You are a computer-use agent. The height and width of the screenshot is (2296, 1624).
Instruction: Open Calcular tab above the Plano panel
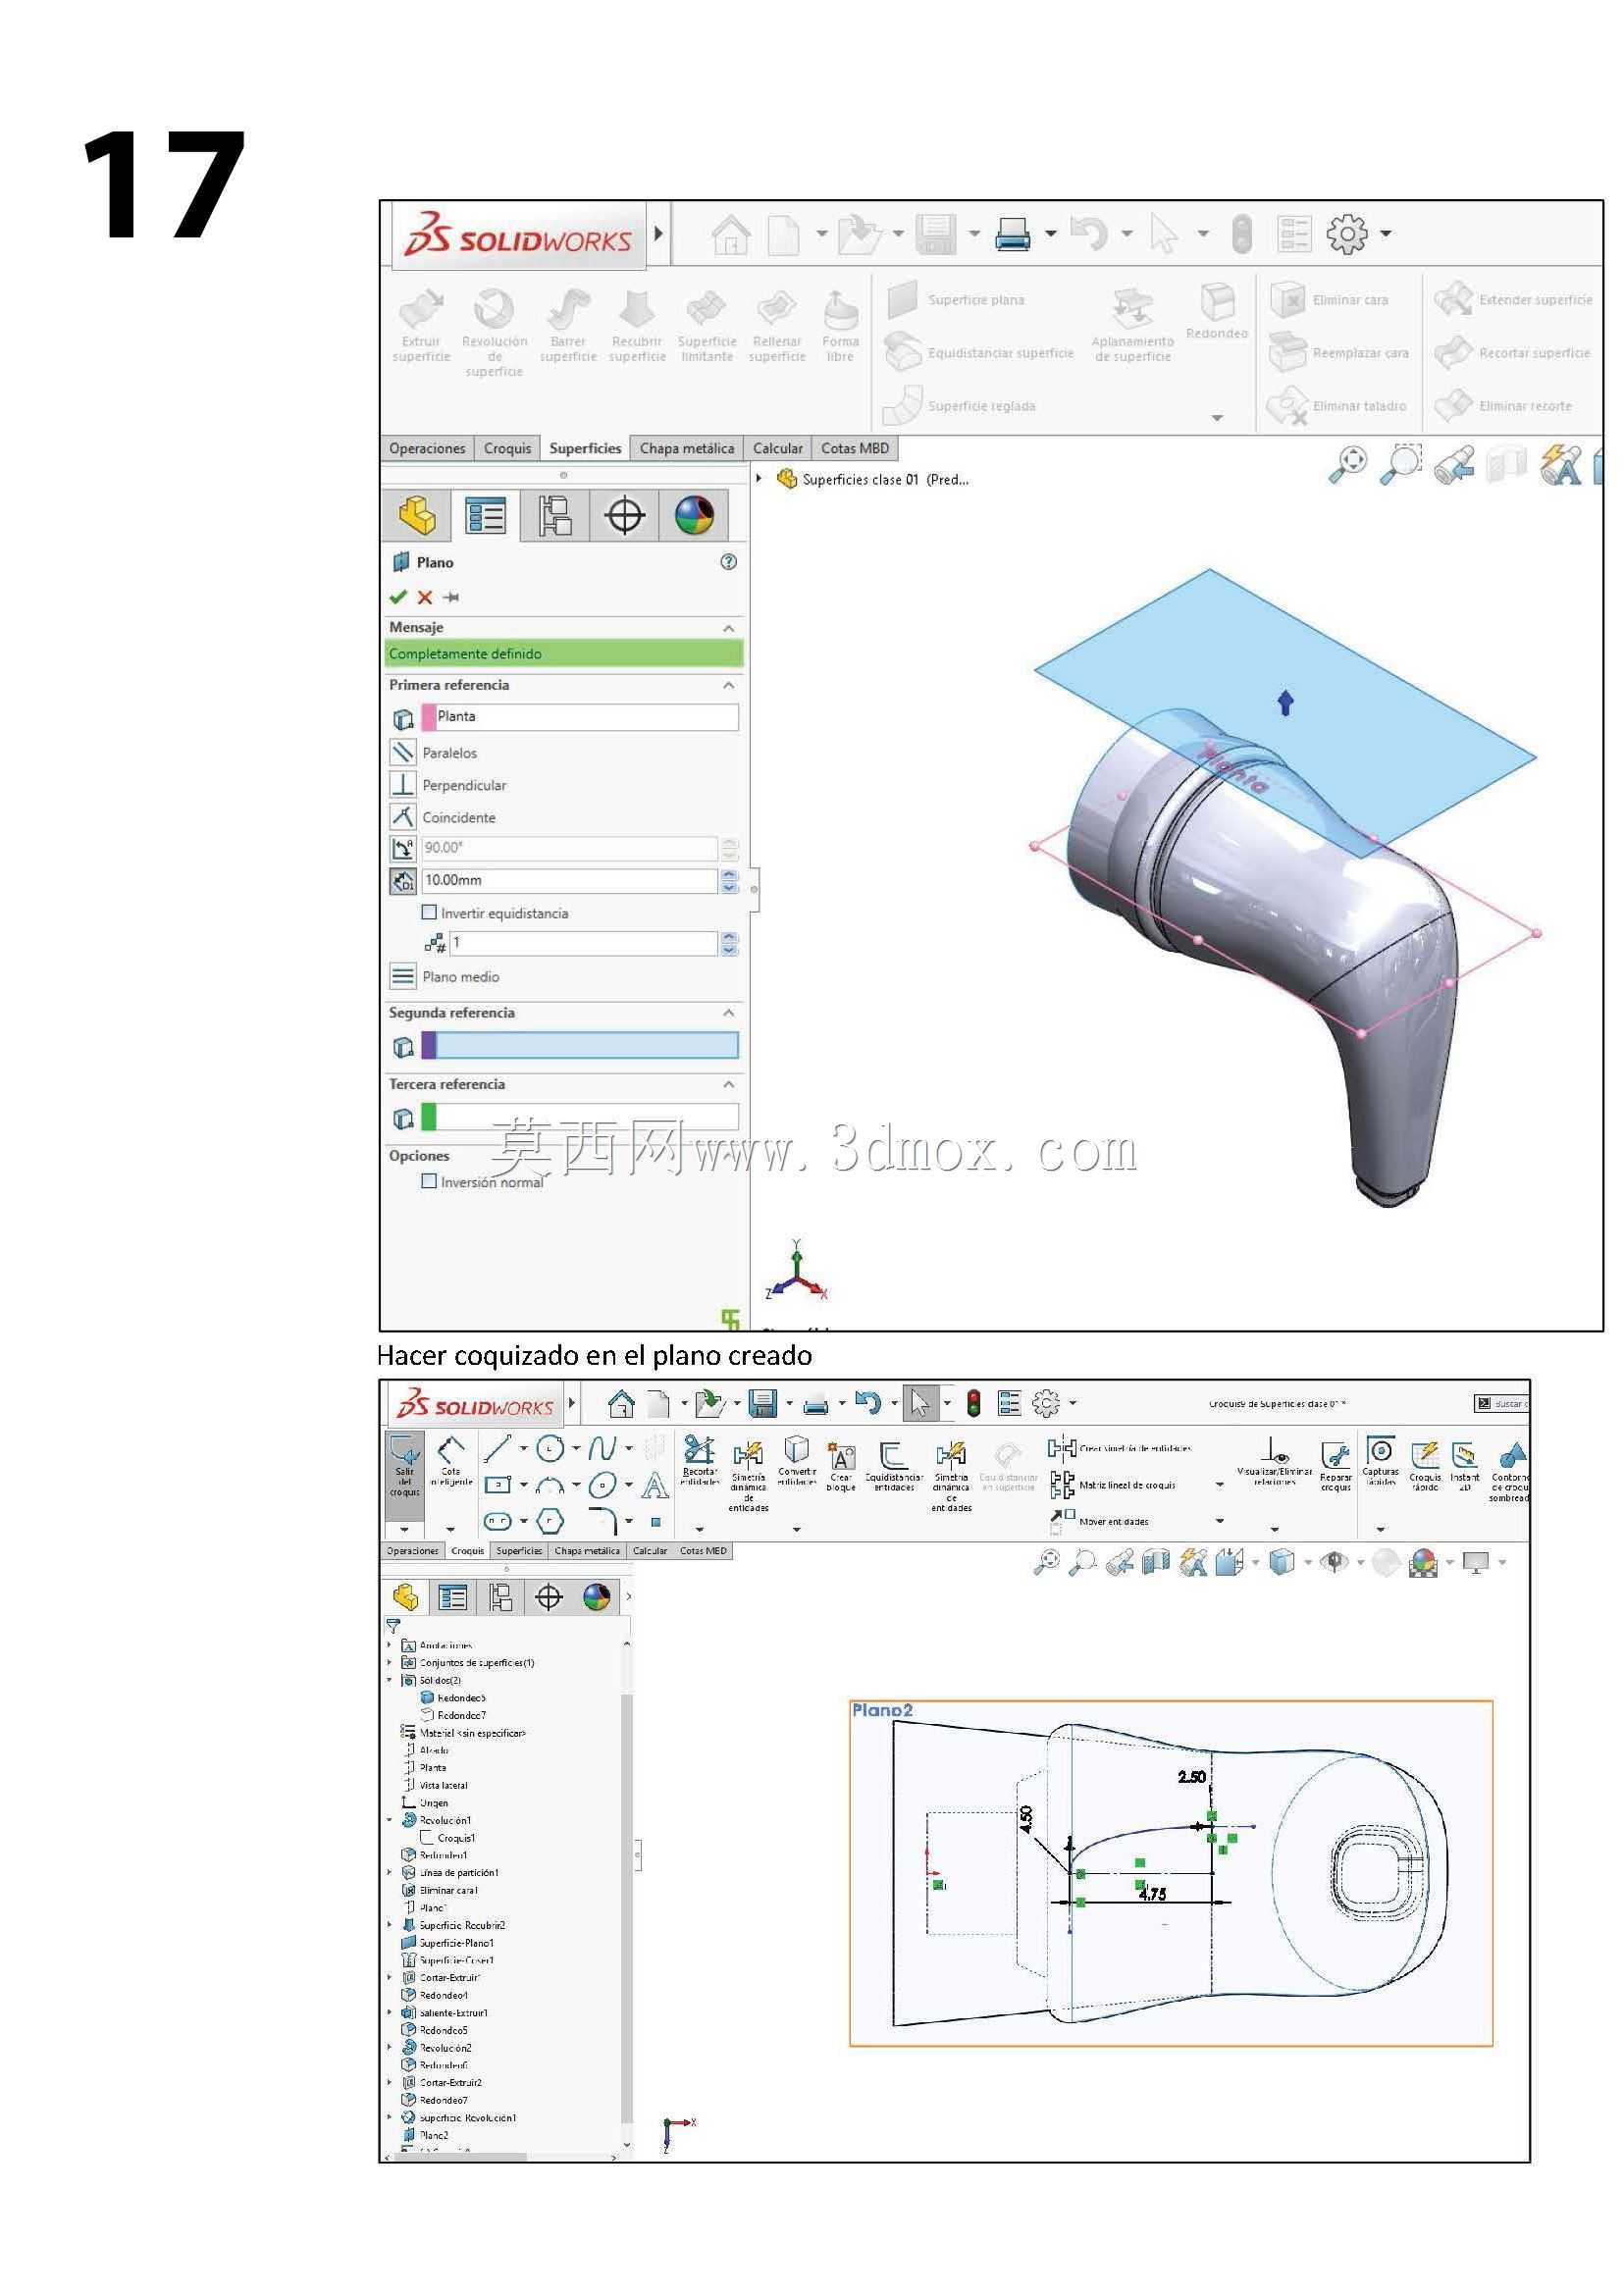(x=777, y=448)
